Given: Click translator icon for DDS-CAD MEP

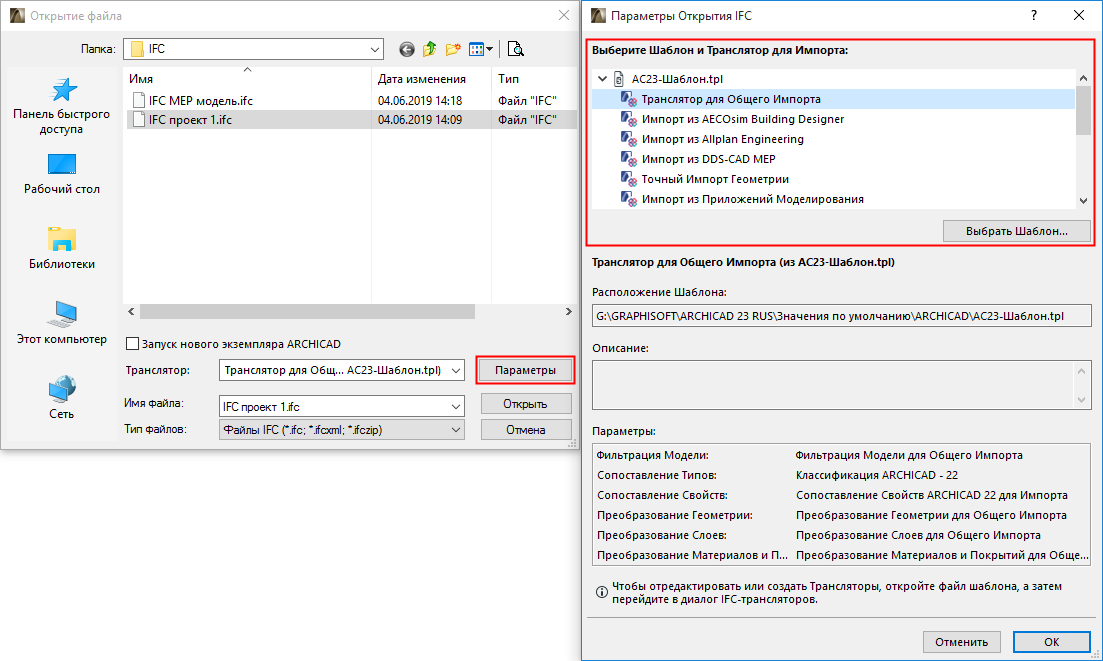Looking at the screenshot, I should tap(629, 159).
